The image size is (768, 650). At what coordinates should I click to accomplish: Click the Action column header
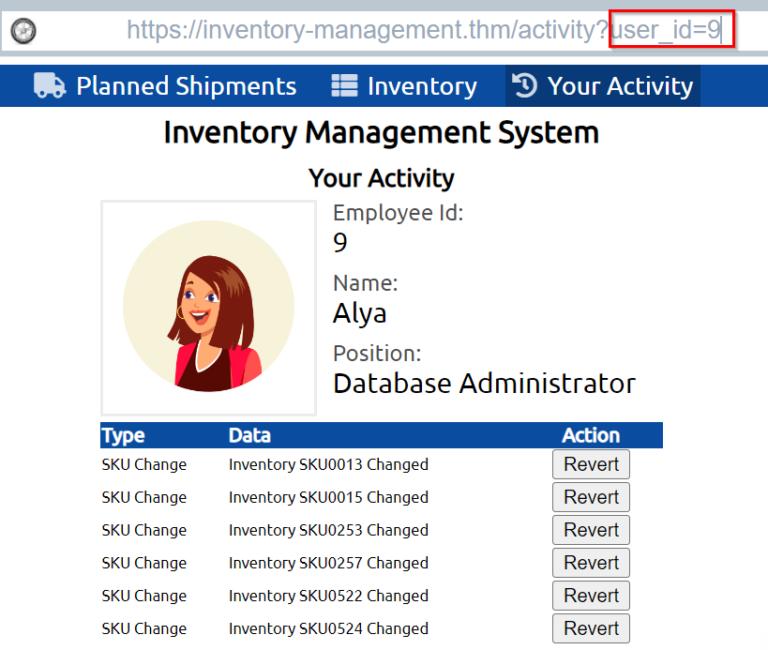click(591, 436)
